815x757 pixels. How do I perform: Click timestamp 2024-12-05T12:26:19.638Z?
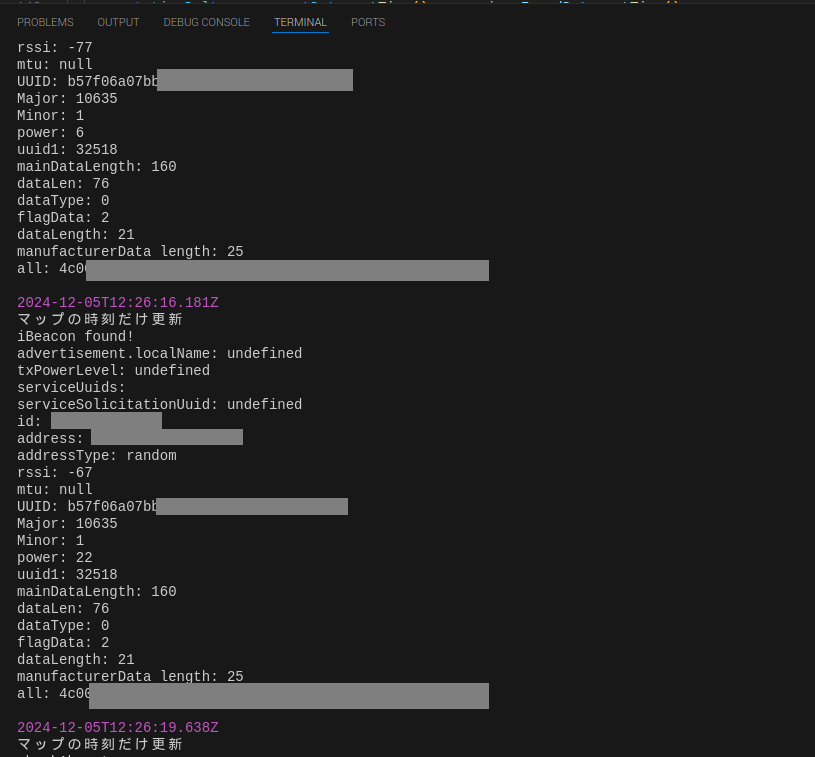(118, 727)
